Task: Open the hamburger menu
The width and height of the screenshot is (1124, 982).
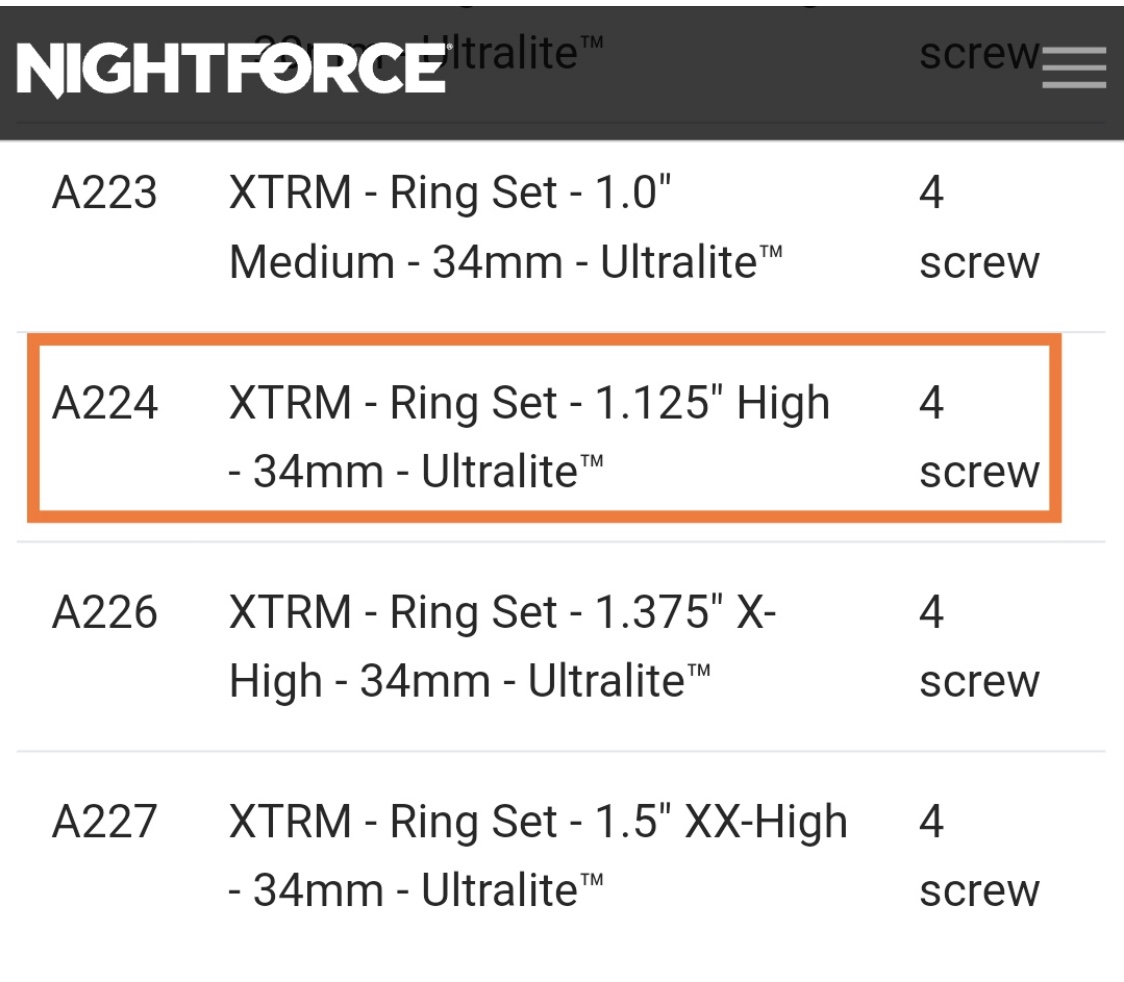Action: (x=1074, y=69)
